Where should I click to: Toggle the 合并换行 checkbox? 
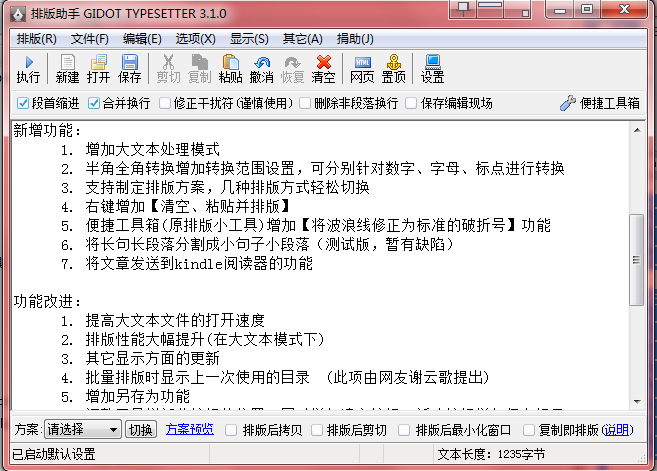tap(94, 103)
